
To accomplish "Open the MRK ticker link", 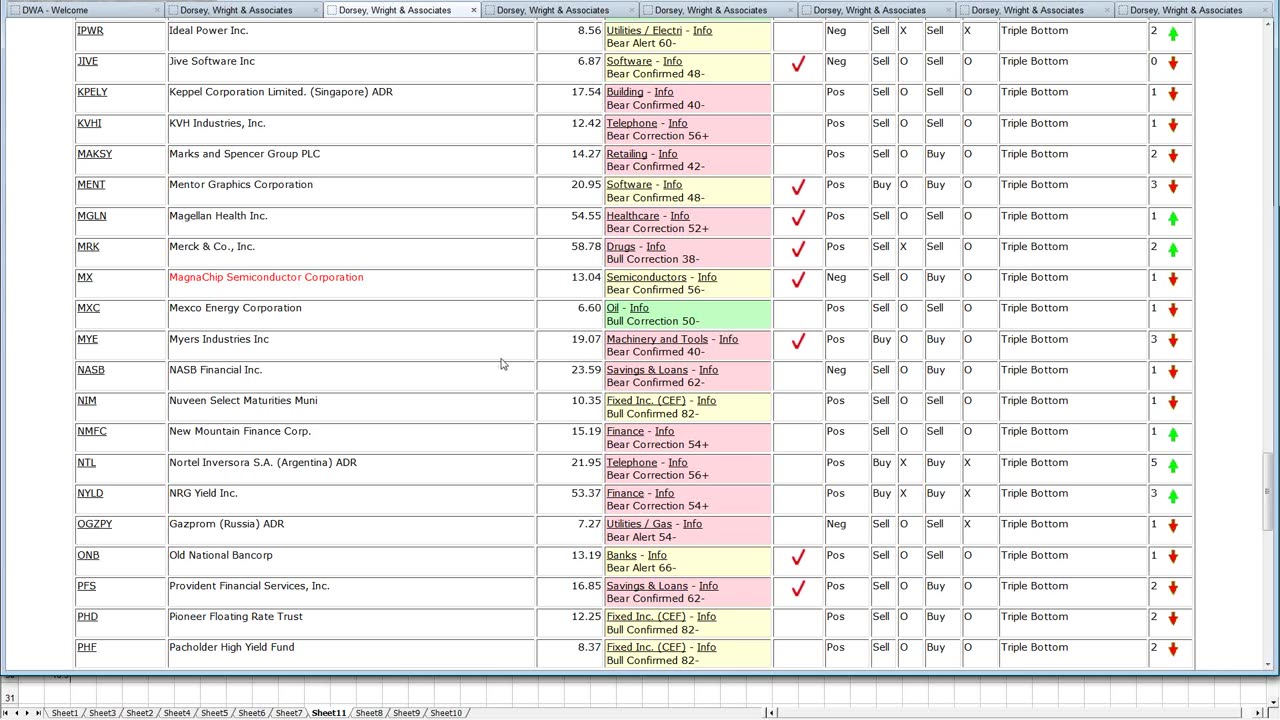I will (x=88, y=247).
